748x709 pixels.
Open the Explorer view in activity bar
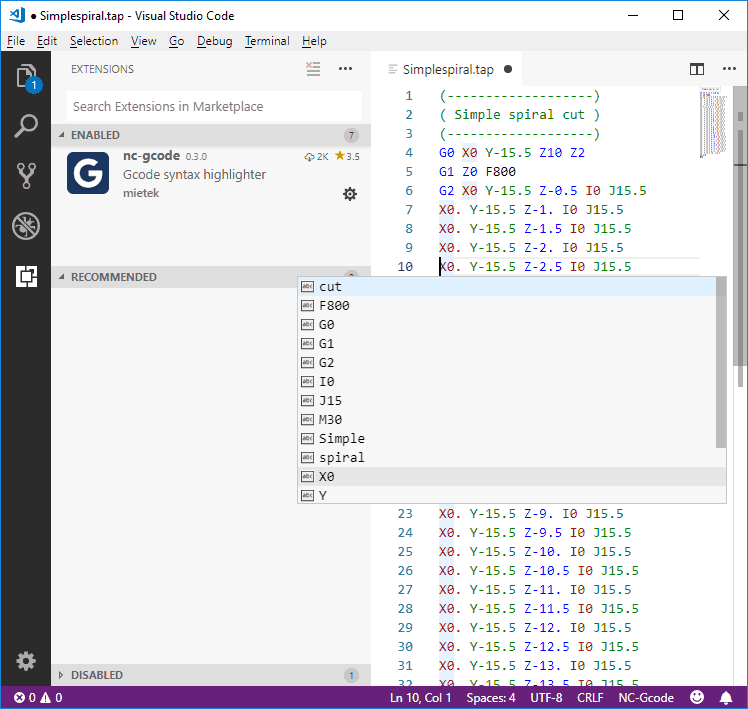point(26,76)
